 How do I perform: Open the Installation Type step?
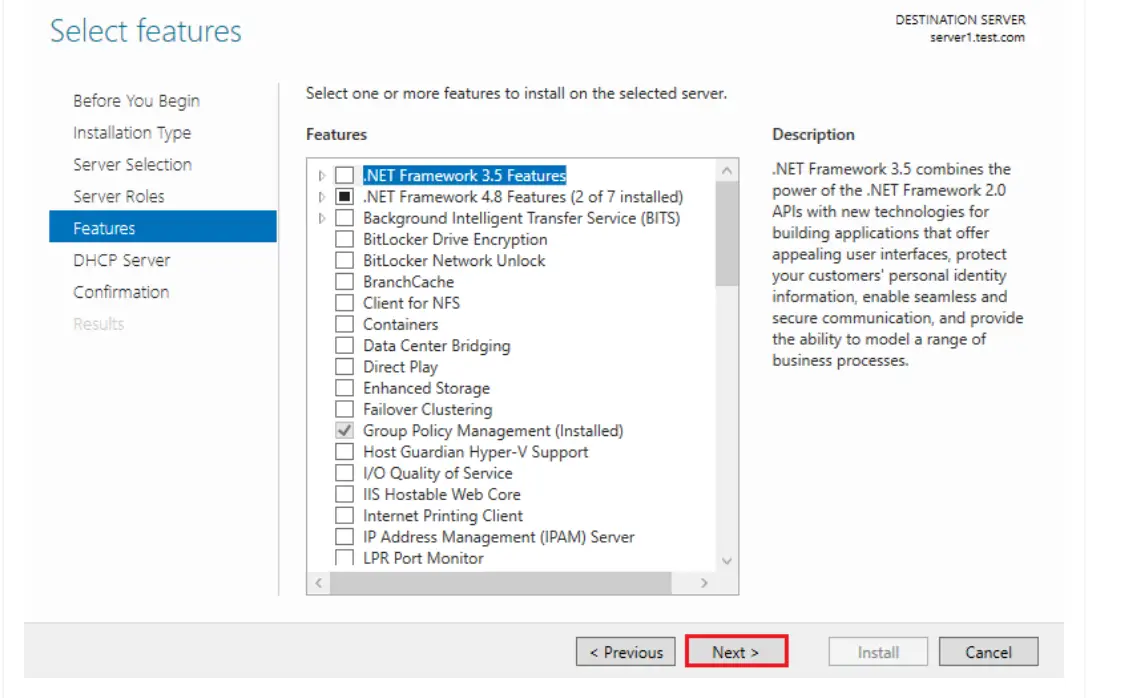132,133
